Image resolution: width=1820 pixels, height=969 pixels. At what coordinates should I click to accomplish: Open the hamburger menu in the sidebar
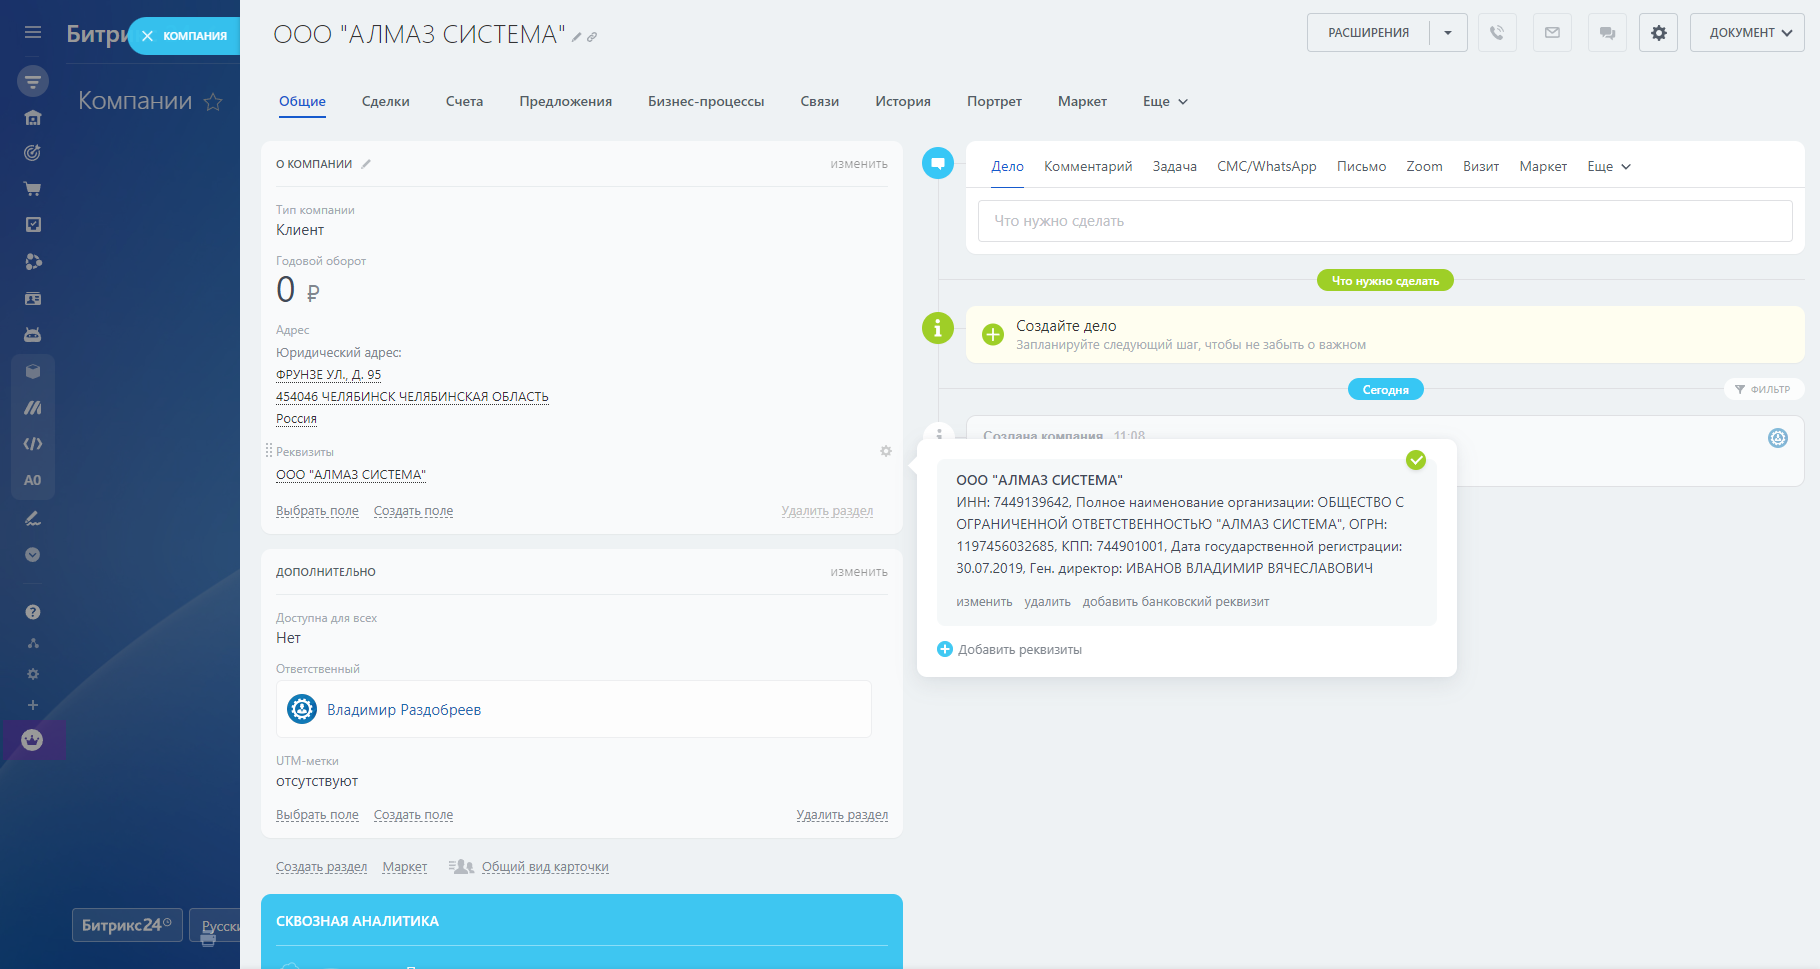pyautogui.click(x=33, y=33)
